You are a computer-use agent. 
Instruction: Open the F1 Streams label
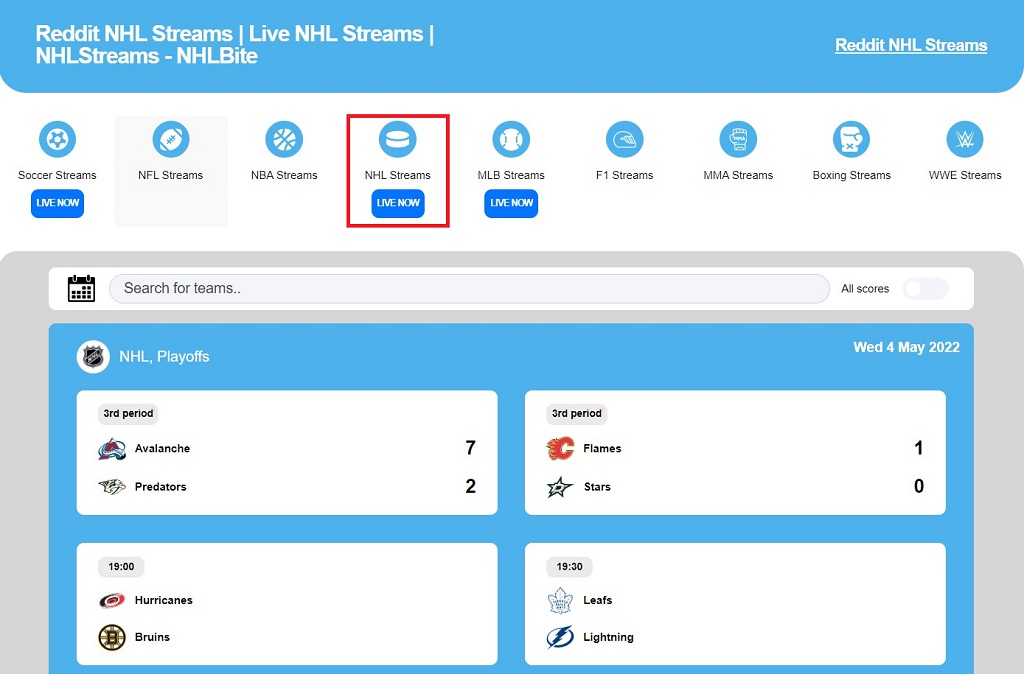pos(624,175)
